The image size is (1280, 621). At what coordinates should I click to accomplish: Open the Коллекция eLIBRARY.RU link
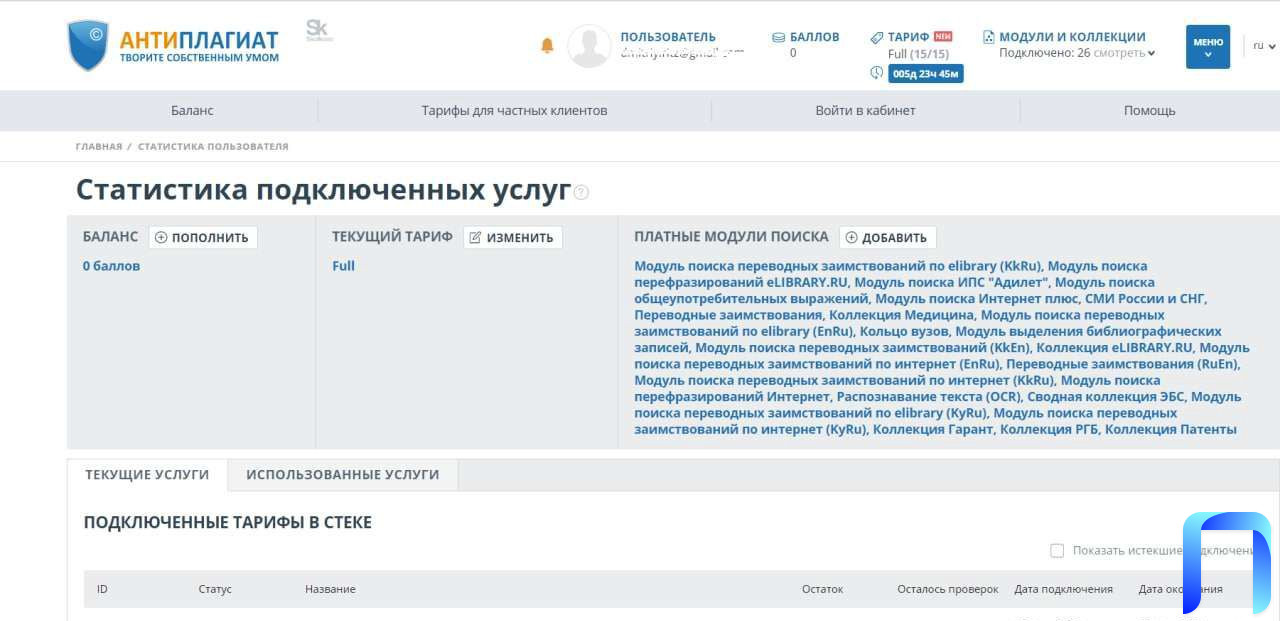tap(1115, 347)
